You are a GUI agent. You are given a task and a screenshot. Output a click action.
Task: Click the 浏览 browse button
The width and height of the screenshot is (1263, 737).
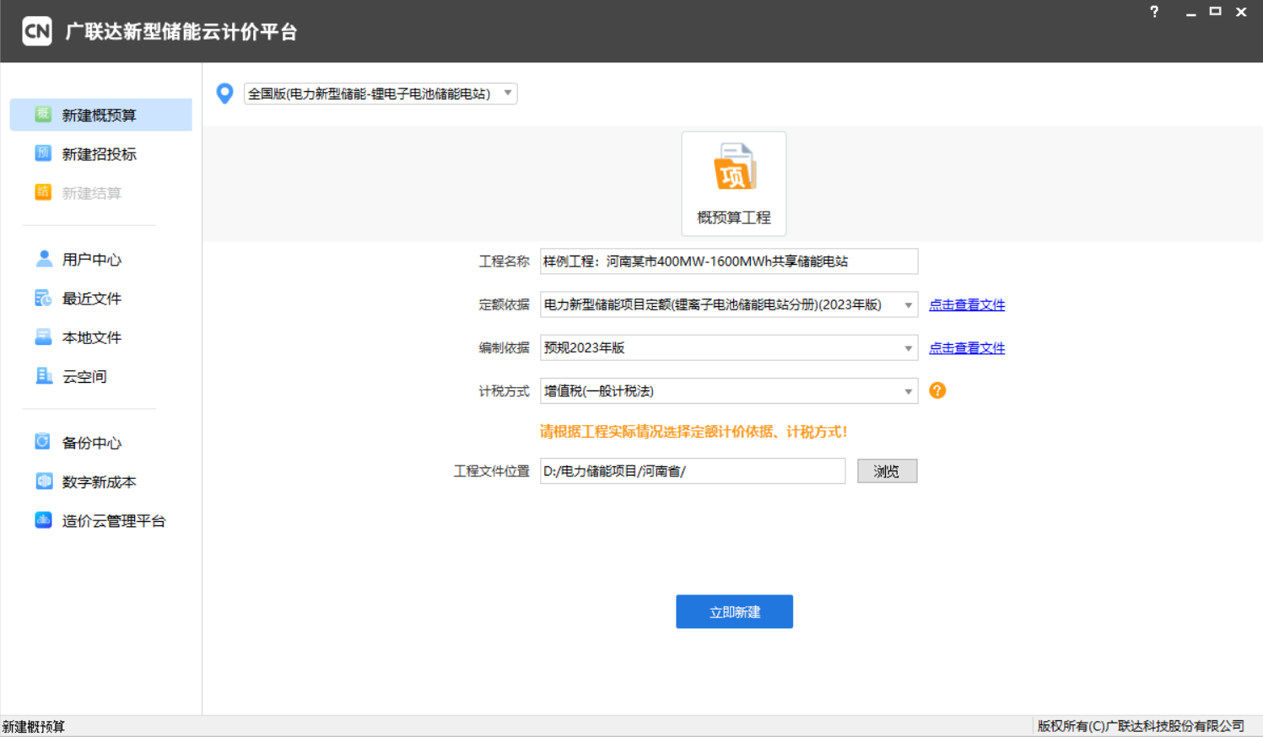pyautogui.click(x=887, y=471)
